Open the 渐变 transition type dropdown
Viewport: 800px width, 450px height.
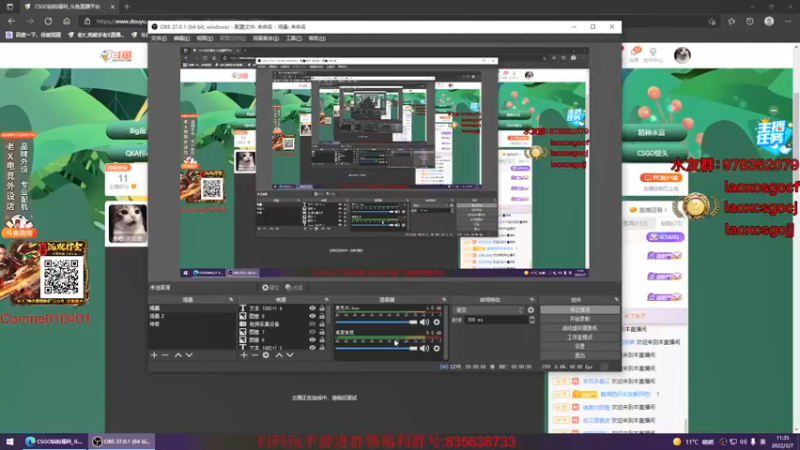click(488, 310)
